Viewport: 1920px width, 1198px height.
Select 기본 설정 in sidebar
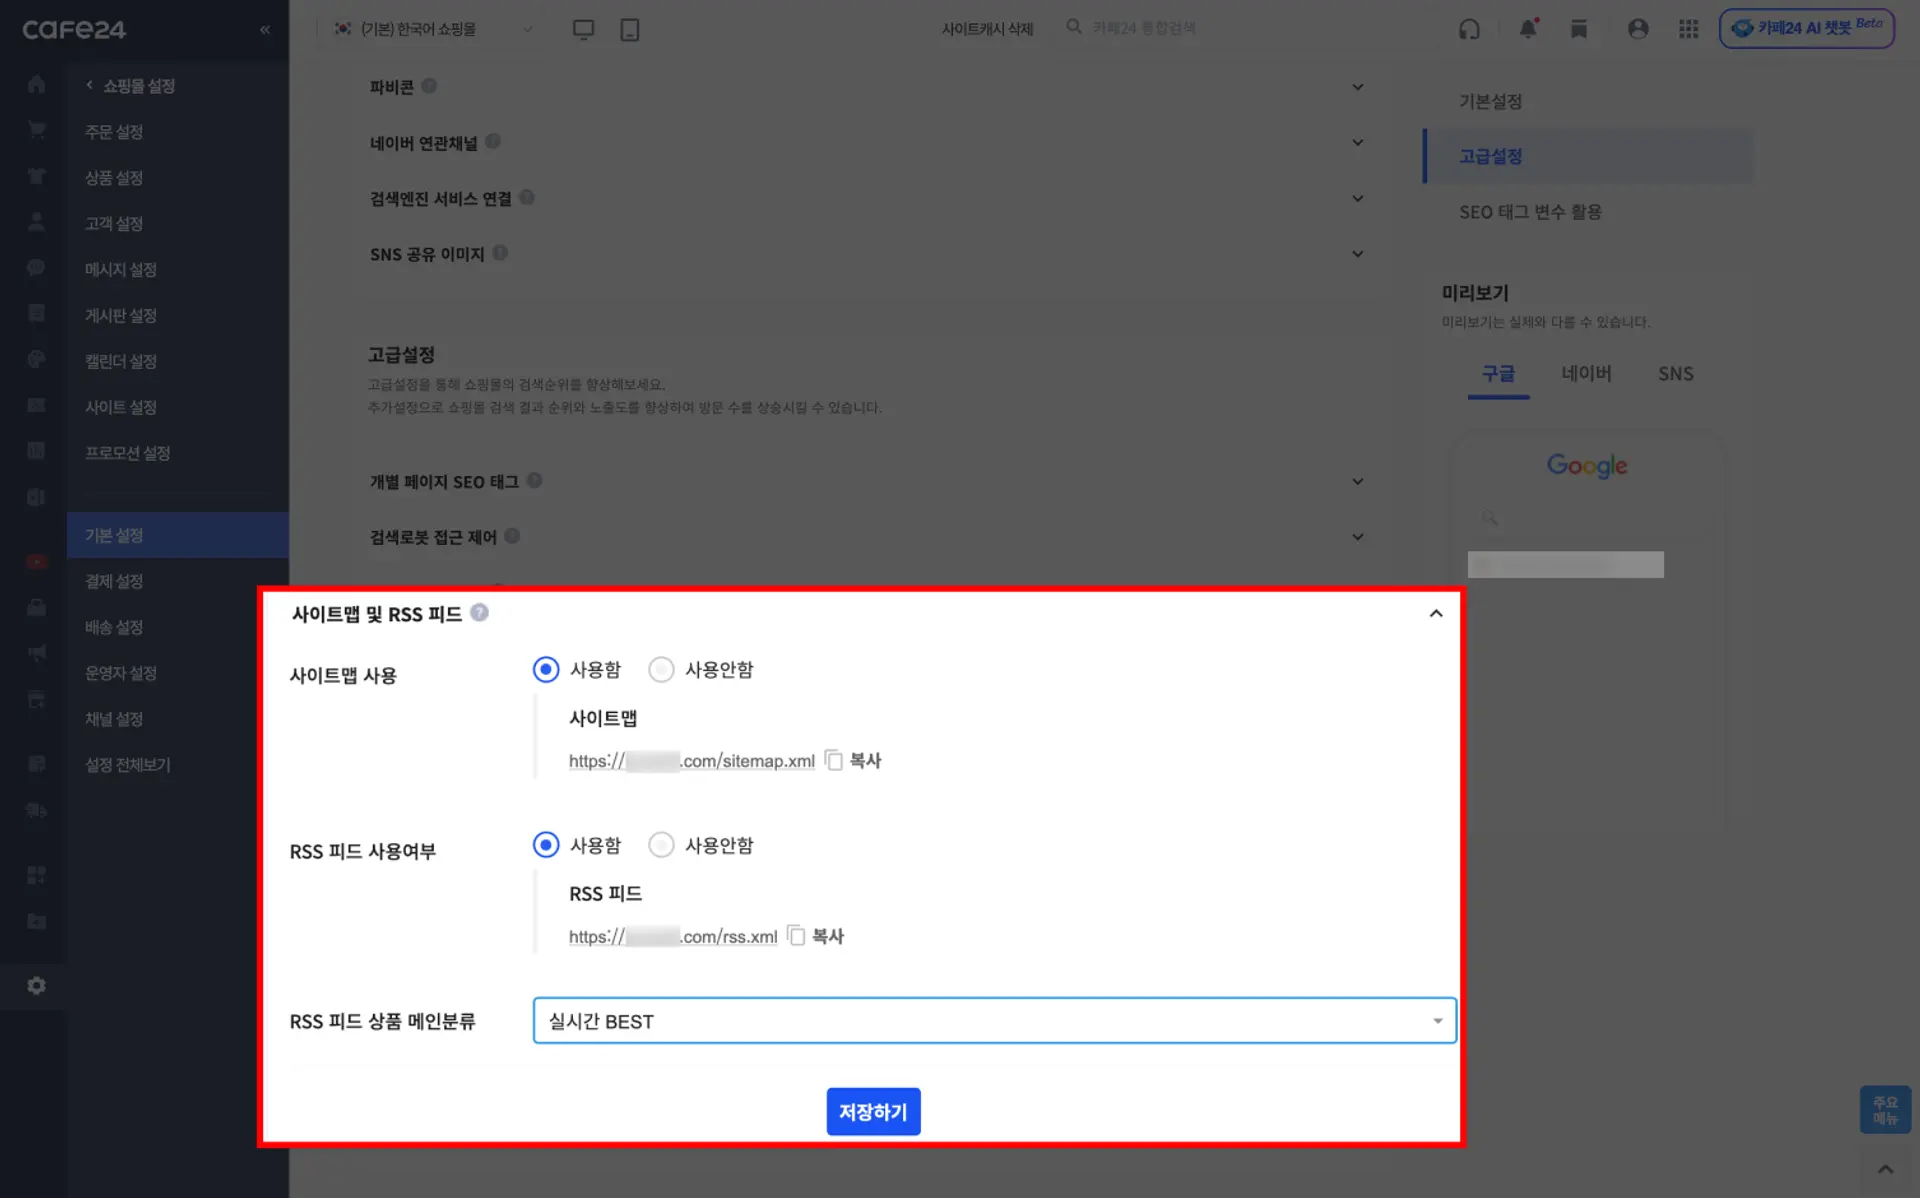pos(178,535)
